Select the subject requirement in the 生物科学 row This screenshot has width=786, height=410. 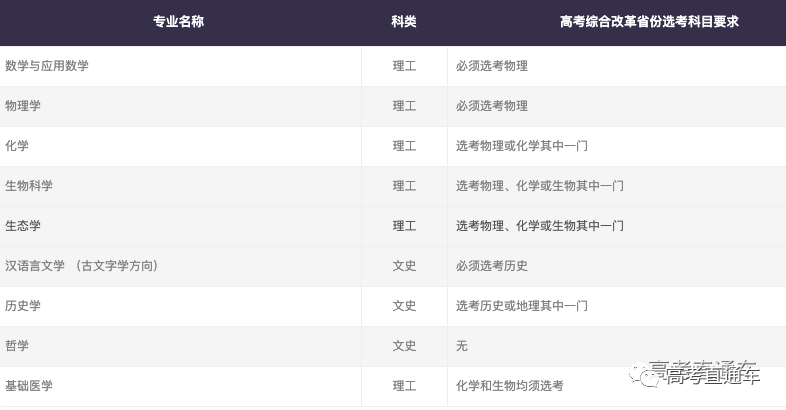coord(540,186)
